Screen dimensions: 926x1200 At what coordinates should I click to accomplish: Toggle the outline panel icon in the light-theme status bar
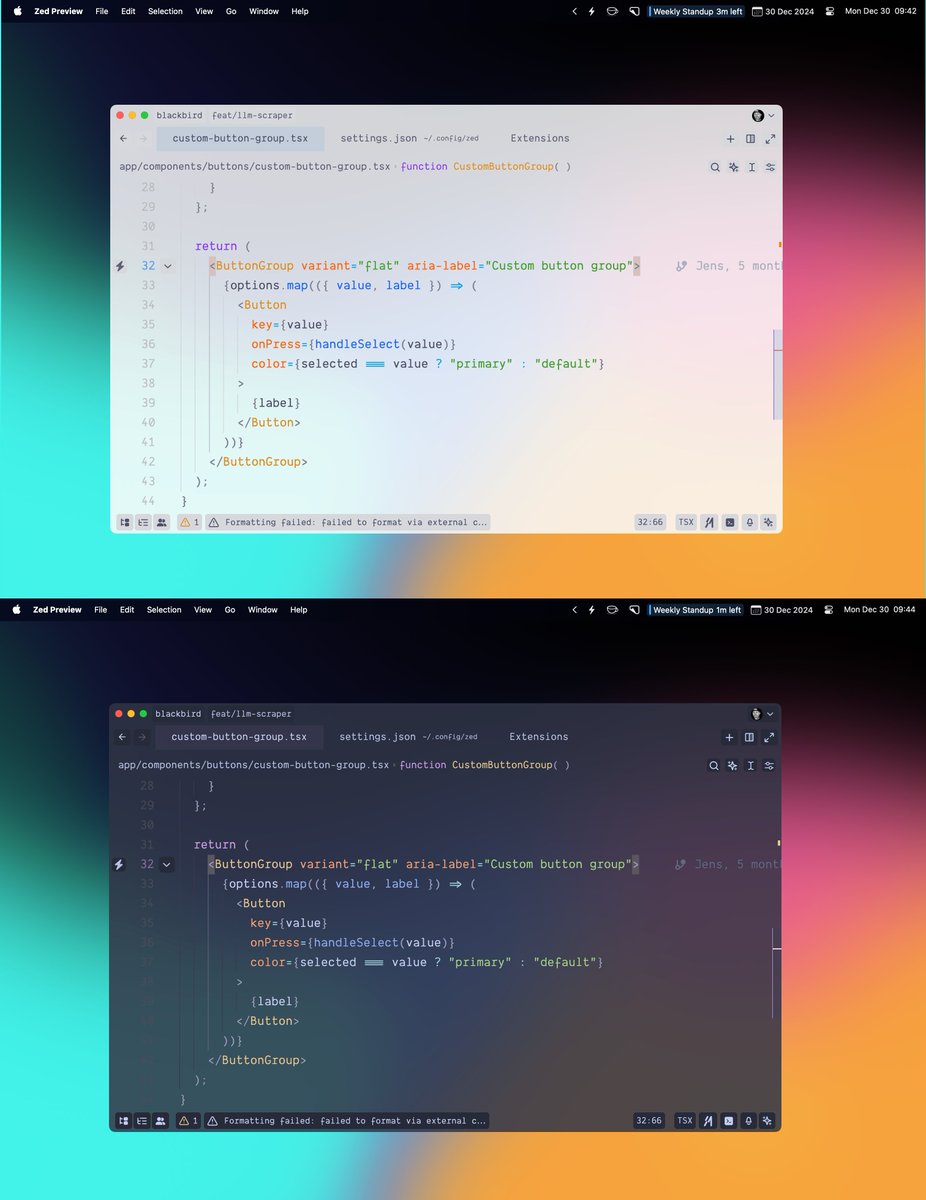pos(143,522)
